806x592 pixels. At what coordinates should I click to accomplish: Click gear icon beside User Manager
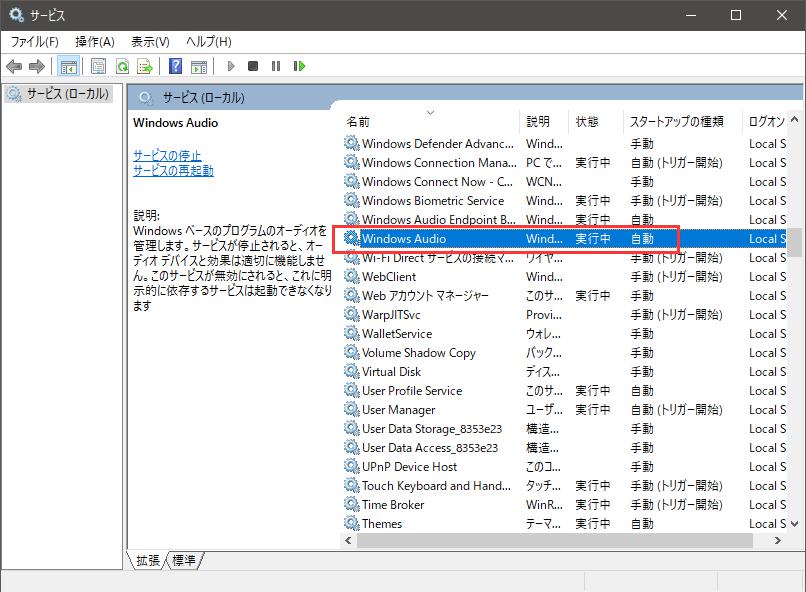(x=352, y=410)
